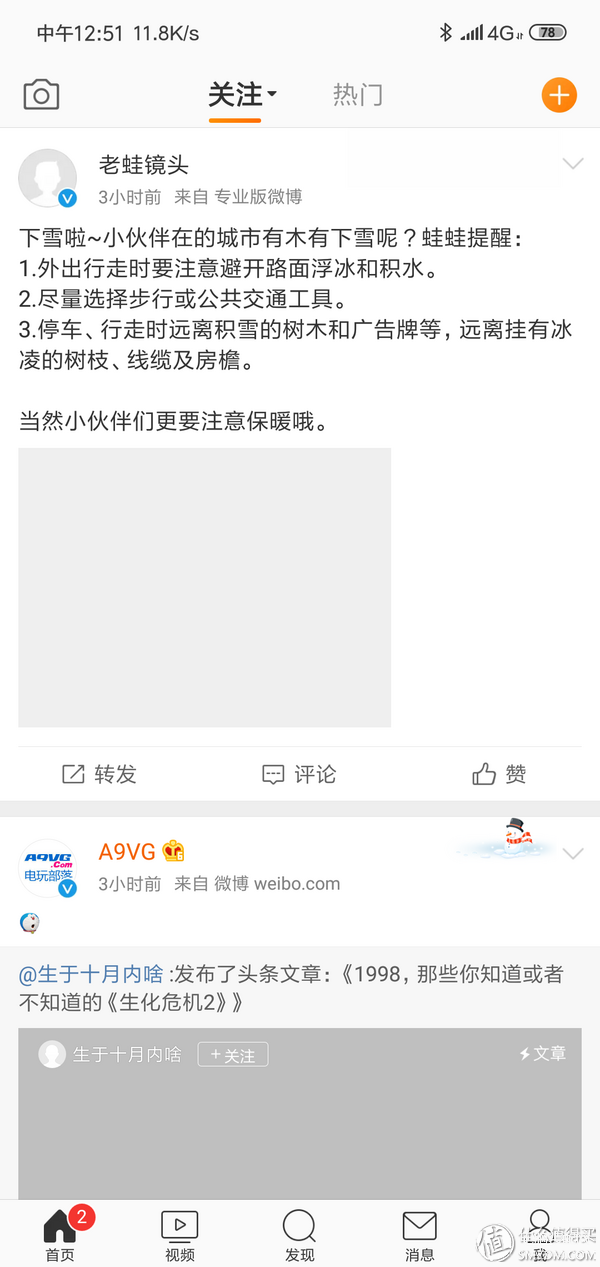Open the 我 profile tab

540,1234
